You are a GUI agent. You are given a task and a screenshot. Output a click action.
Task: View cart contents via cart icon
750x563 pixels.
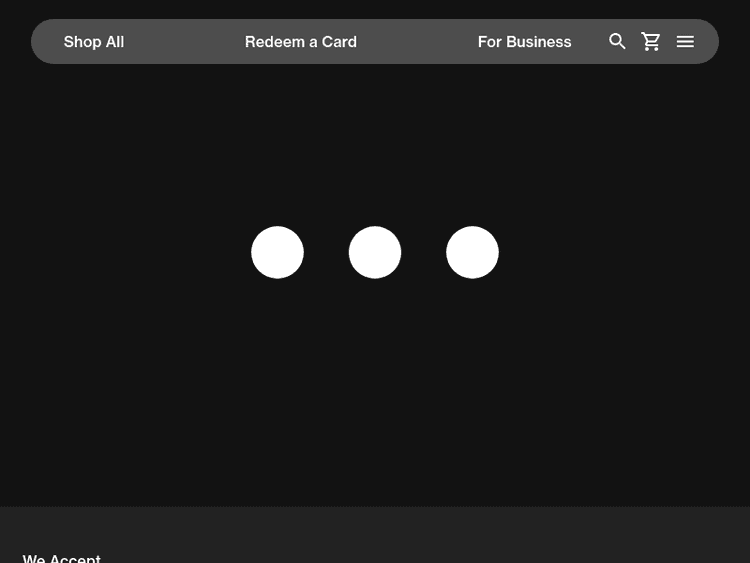pyautogui.click(x=651, y=41)
